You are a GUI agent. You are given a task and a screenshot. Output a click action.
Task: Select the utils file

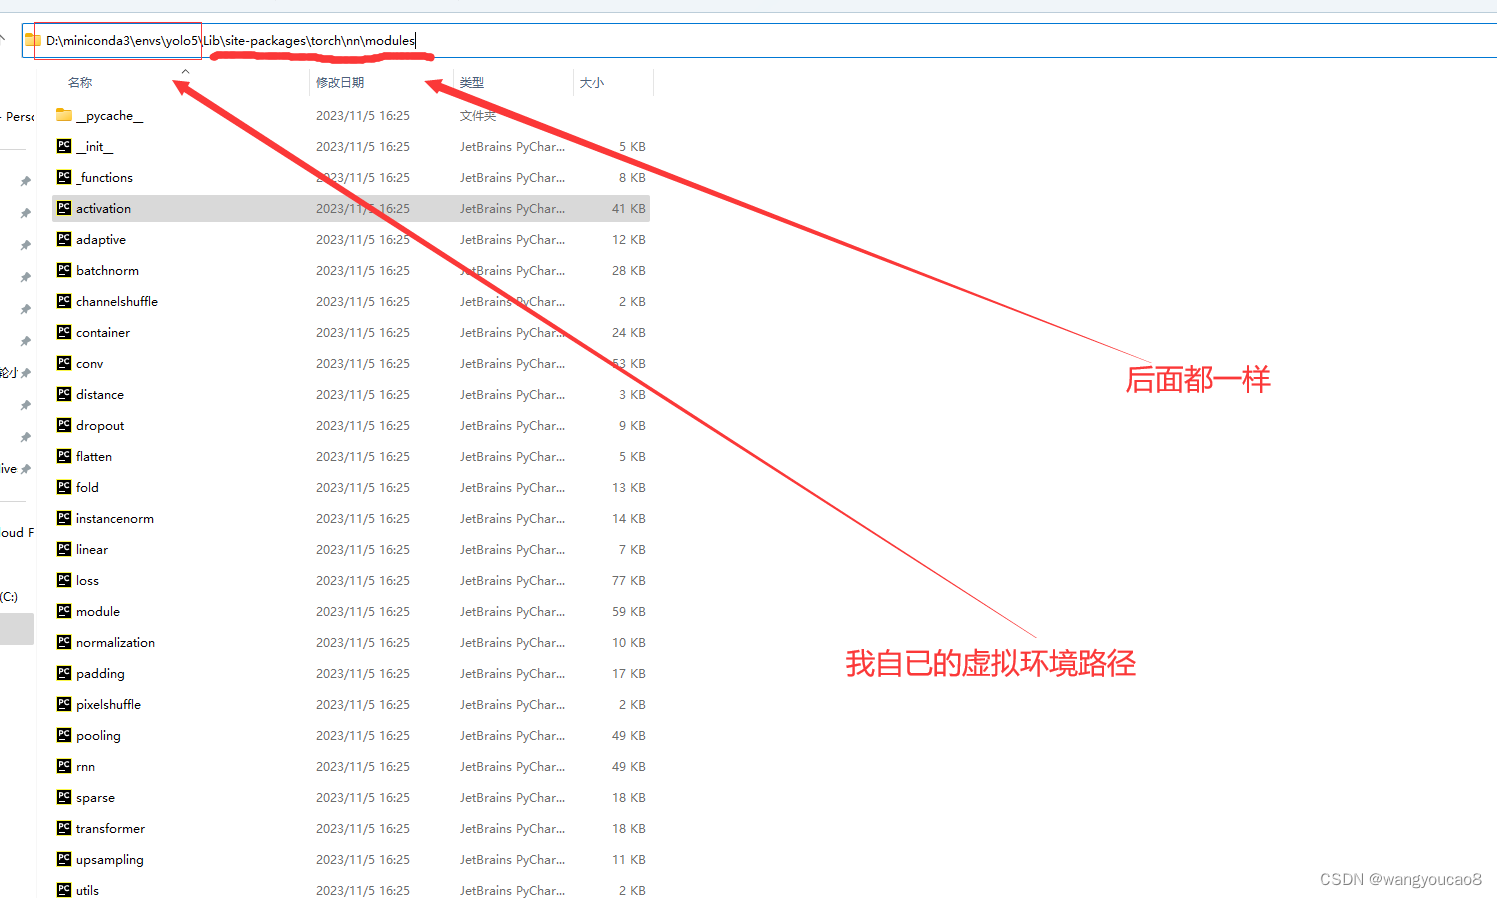pyautogui.click(x=87, y=890)
